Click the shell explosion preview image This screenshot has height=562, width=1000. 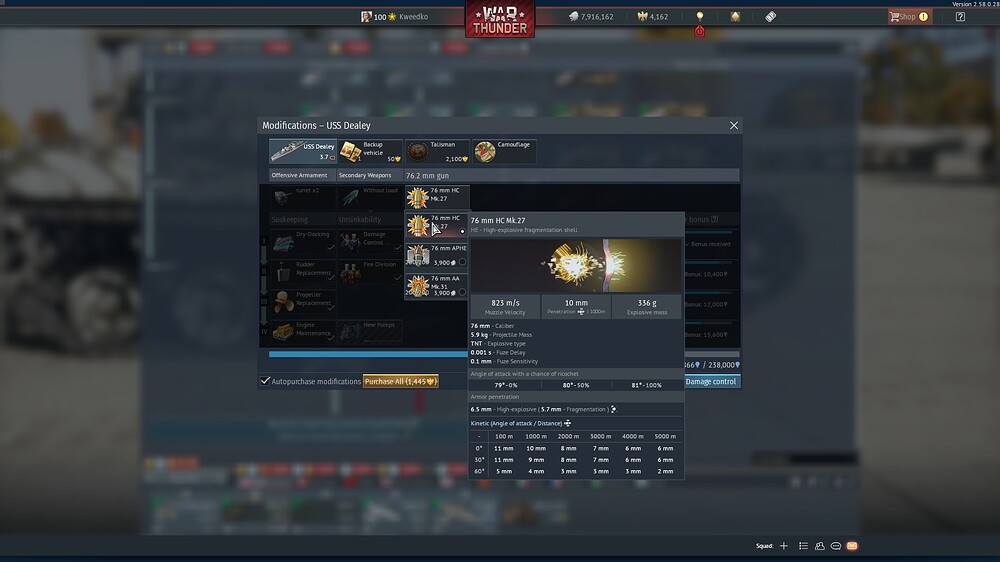(x=576, y=265)
